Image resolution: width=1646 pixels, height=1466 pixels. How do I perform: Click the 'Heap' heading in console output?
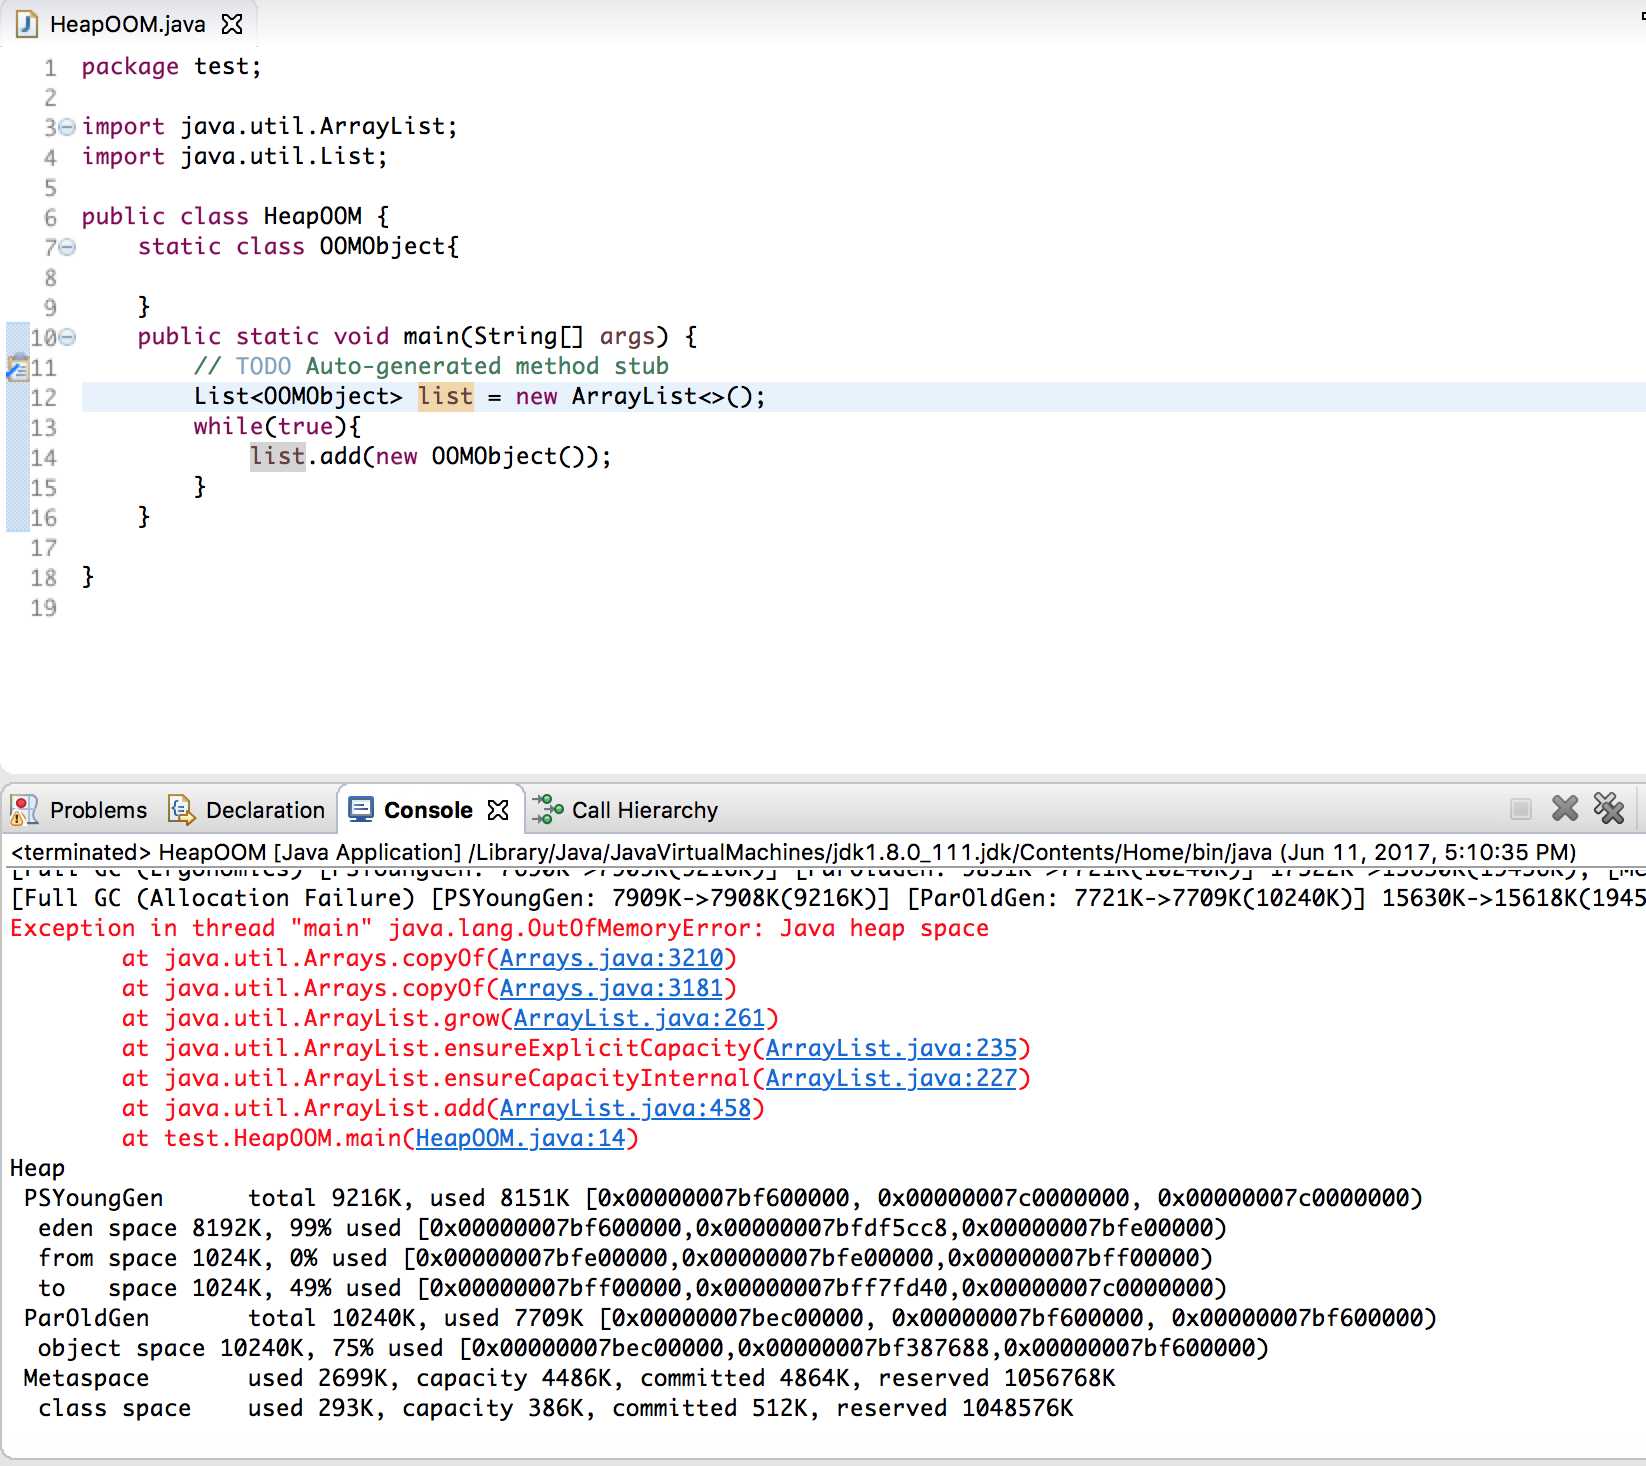(x=37, y=1168)
